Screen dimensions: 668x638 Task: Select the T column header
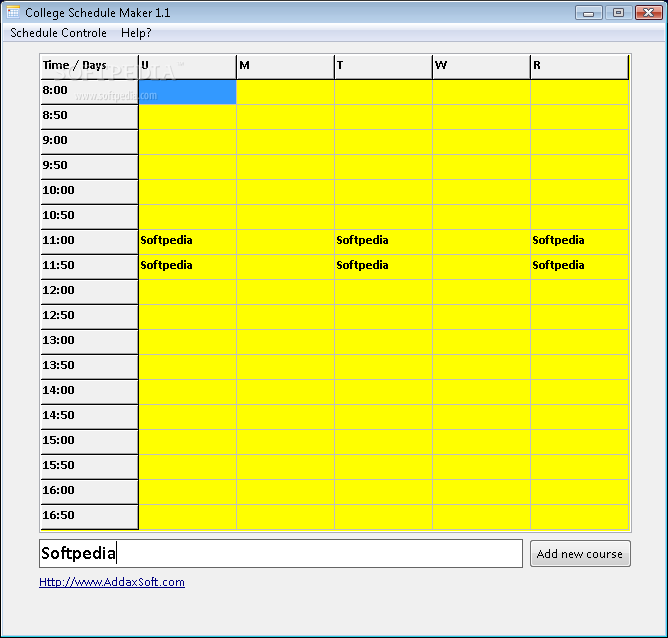383,66
